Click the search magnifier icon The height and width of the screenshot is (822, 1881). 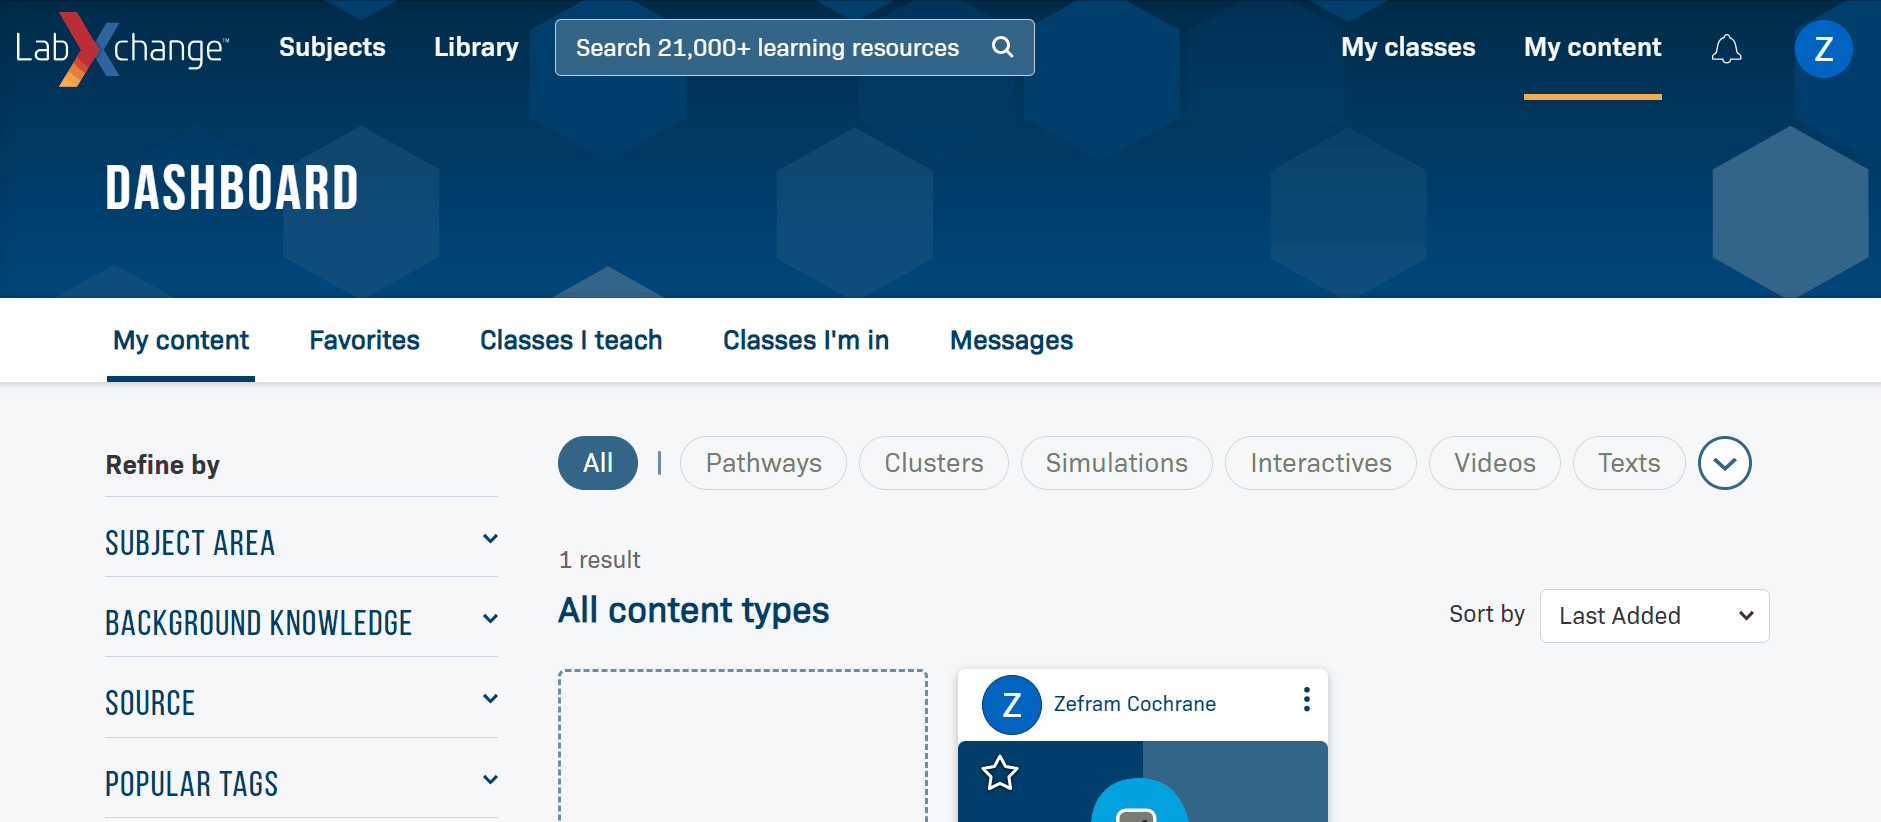pos(1002,47)
